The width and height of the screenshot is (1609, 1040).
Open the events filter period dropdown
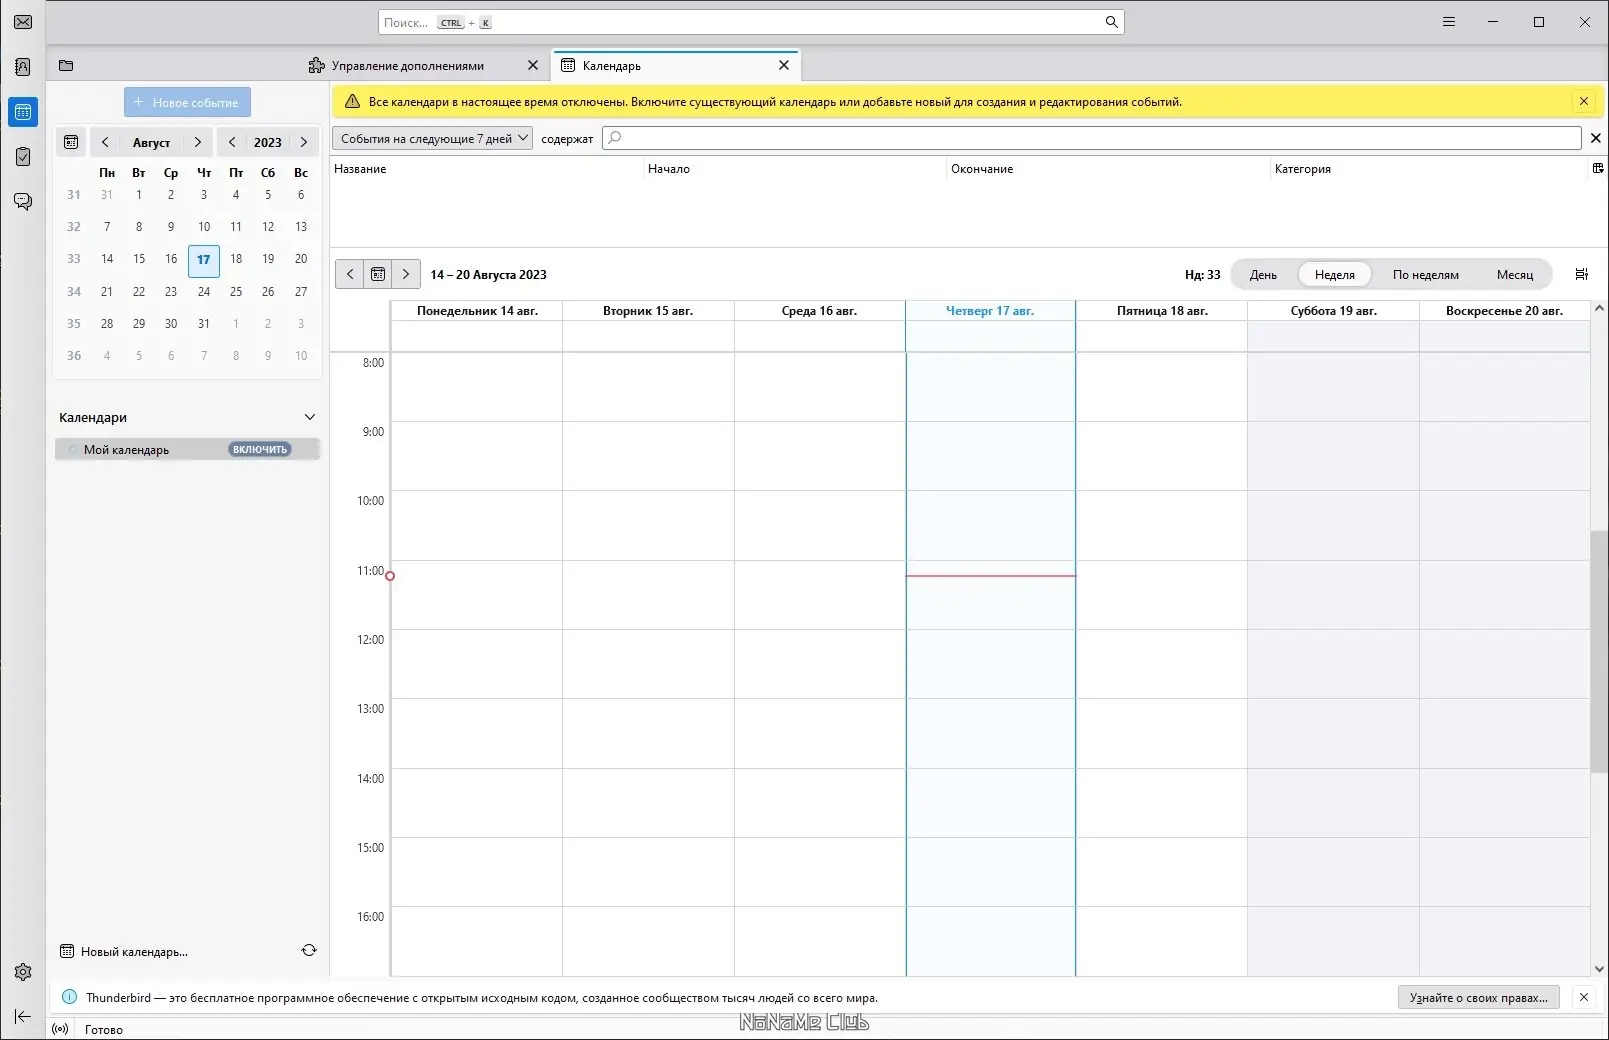pyautogui.click(x=432, y=138)
